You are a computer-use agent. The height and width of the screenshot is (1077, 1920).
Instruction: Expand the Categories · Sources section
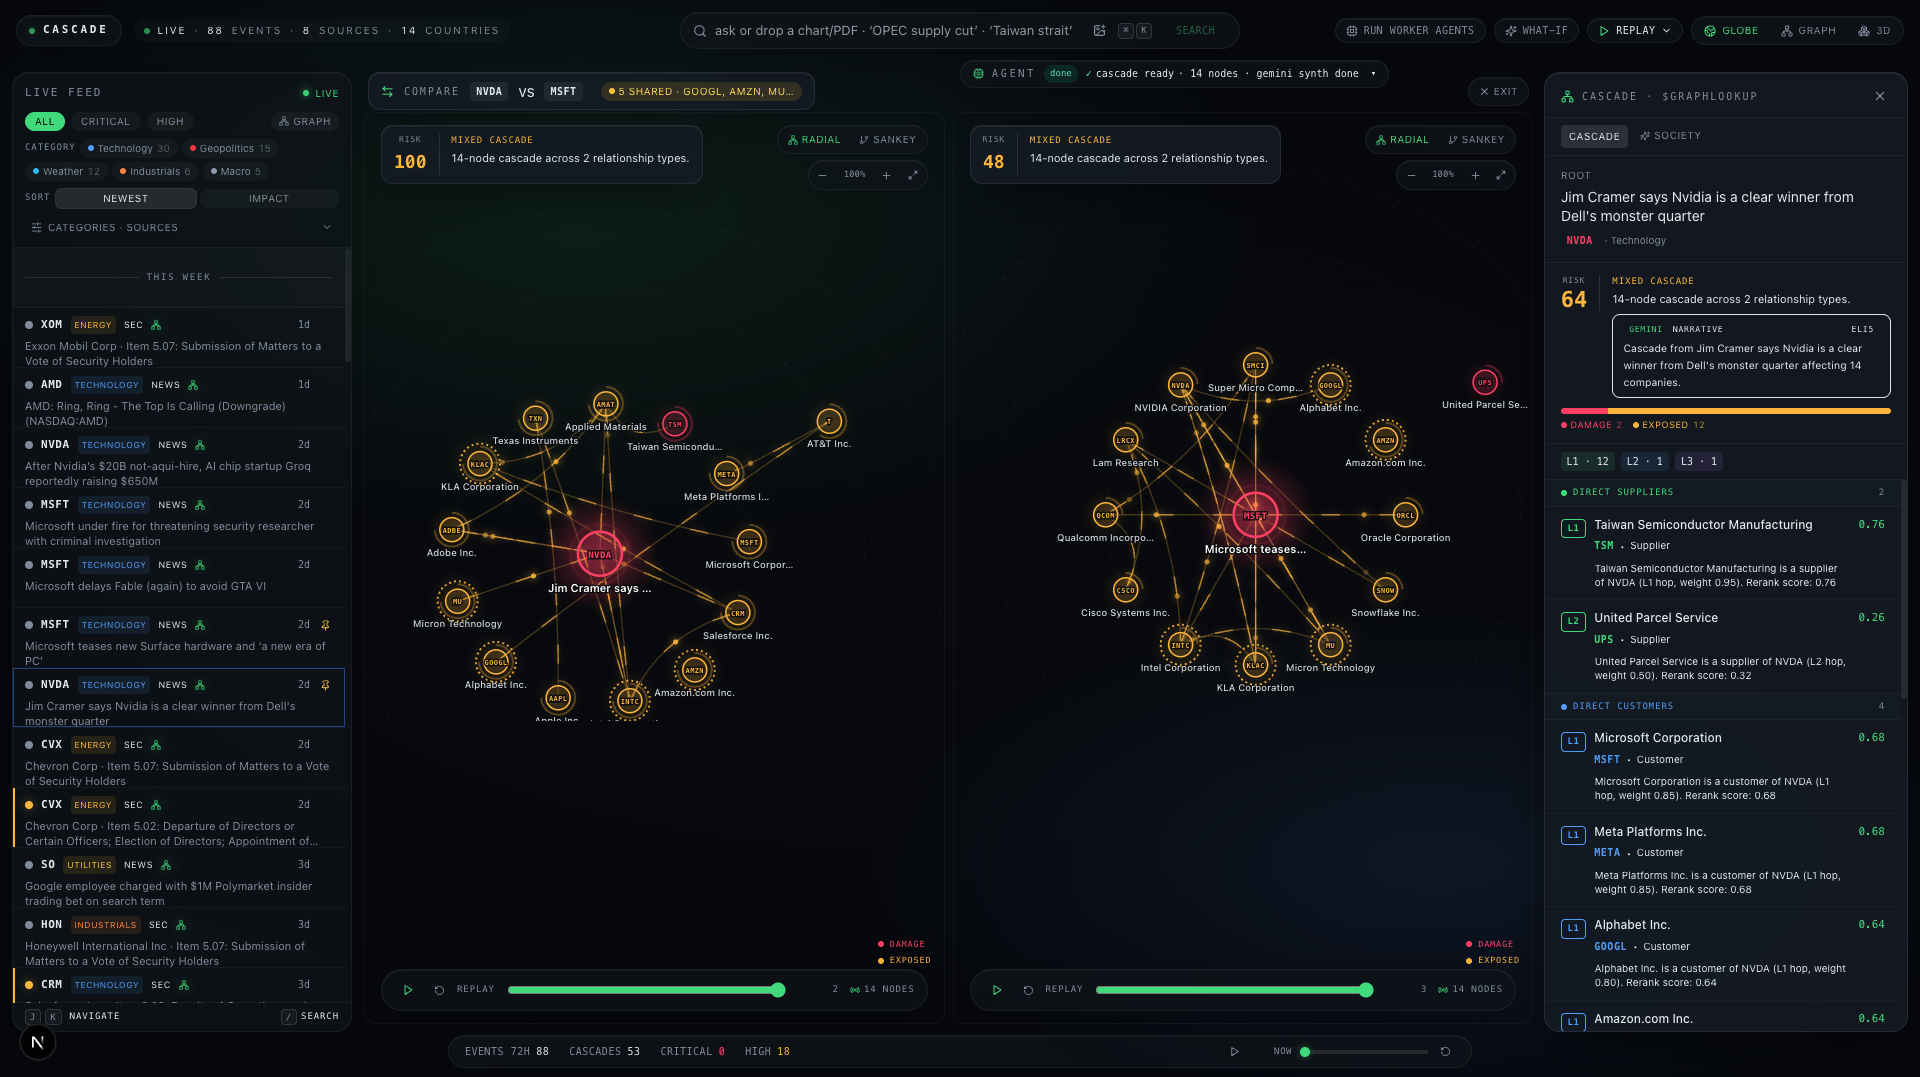(x=181, y=228)
